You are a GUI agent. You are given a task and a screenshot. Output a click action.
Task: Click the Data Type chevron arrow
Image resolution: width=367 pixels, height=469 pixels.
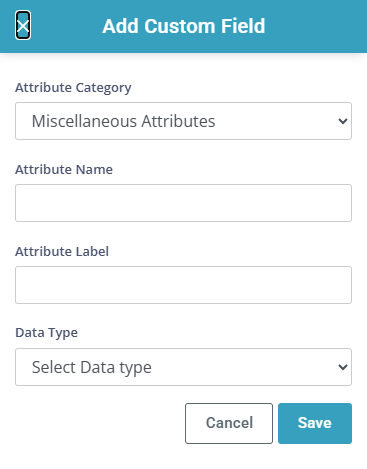click(x=343, y=367)
